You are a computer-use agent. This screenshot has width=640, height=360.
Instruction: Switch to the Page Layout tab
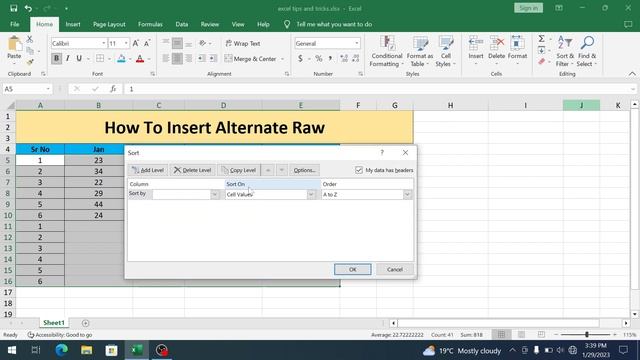pyautogui.click(x=109, y=24)
